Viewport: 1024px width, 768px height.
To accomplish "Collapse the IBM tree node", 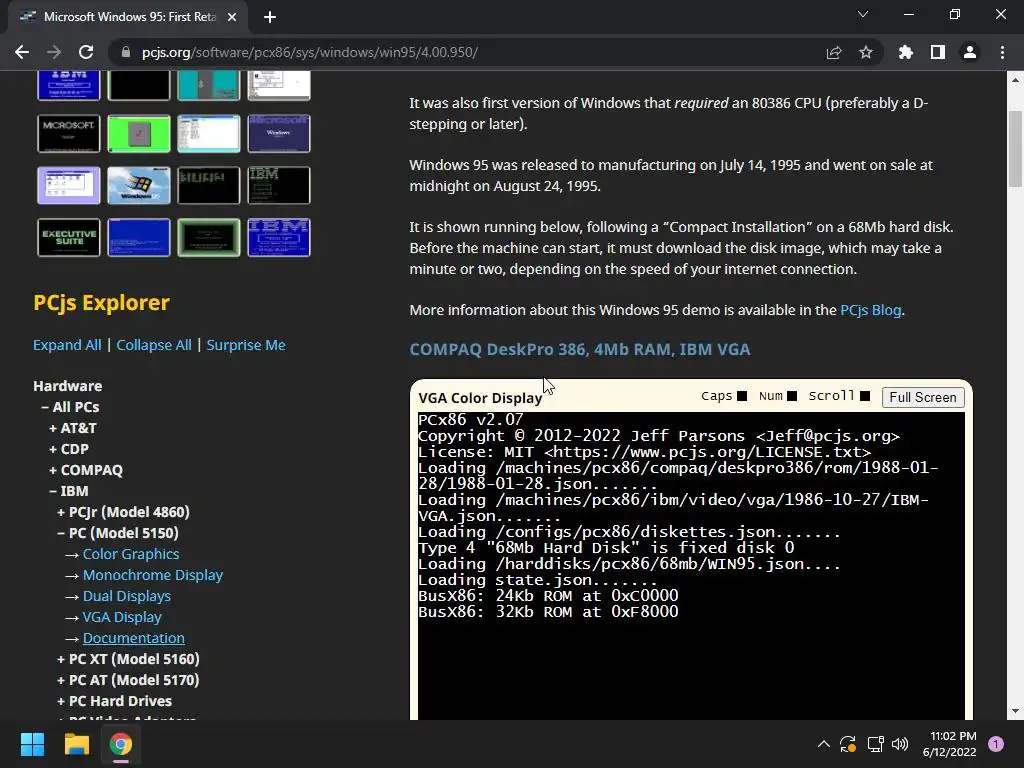I will tap(69, 490).
